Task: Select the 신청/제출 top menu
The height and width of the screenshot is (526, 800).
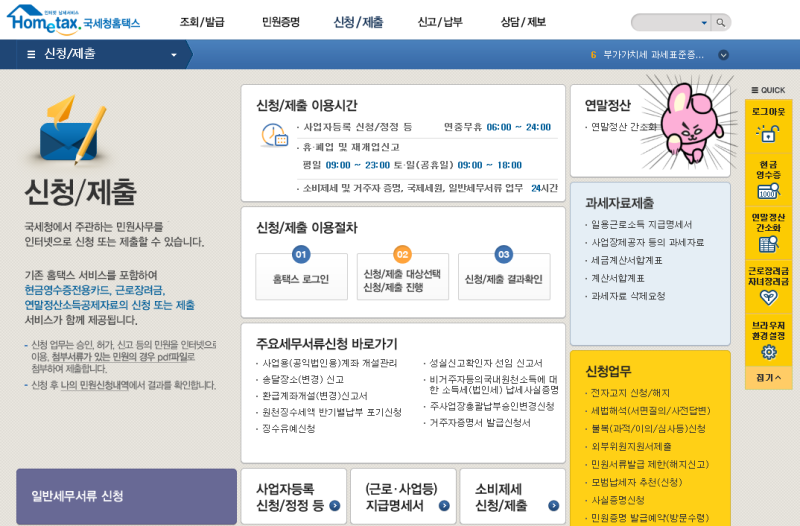Action: (x=358, y=22)
